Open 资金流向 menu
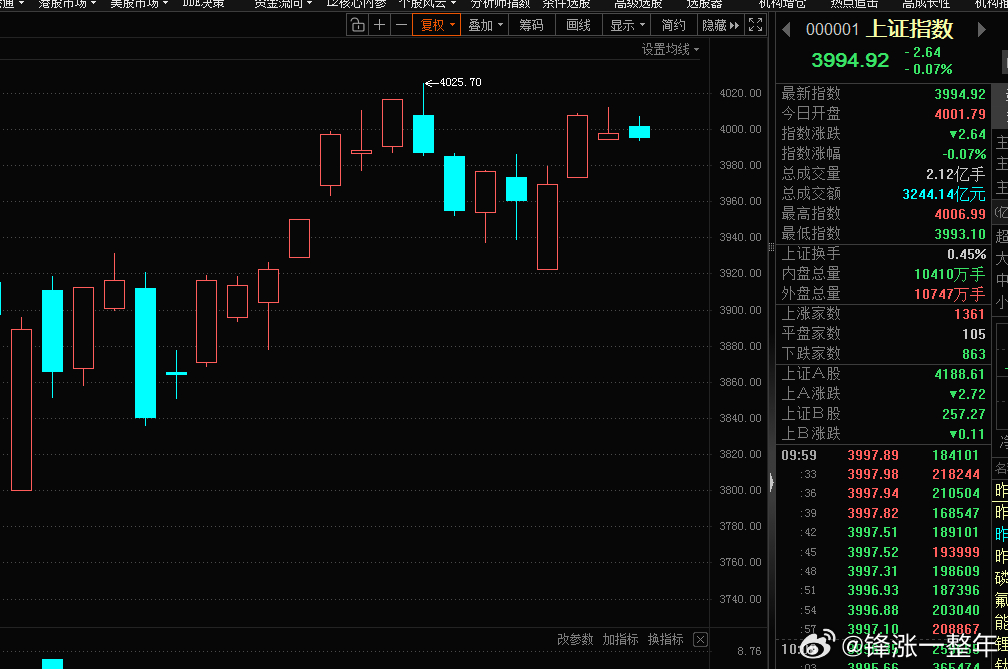This screenshot has width=1008, height=669. (x=283, y=4)
